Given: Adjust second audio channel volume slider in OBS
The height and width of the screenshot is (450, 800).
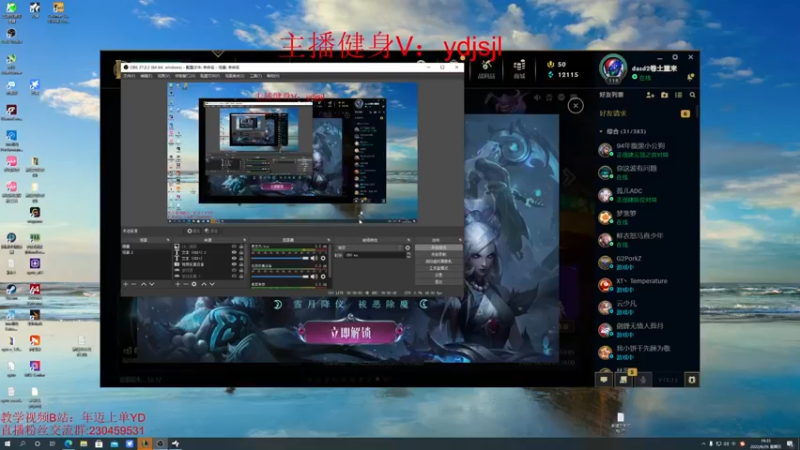Looking at the screenshot, I should [x=280, y=277].
